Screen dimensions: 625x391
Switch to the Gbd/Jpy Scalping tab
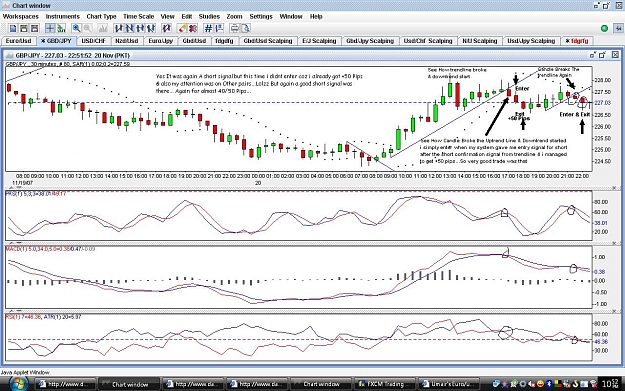(x=370, y=41)
